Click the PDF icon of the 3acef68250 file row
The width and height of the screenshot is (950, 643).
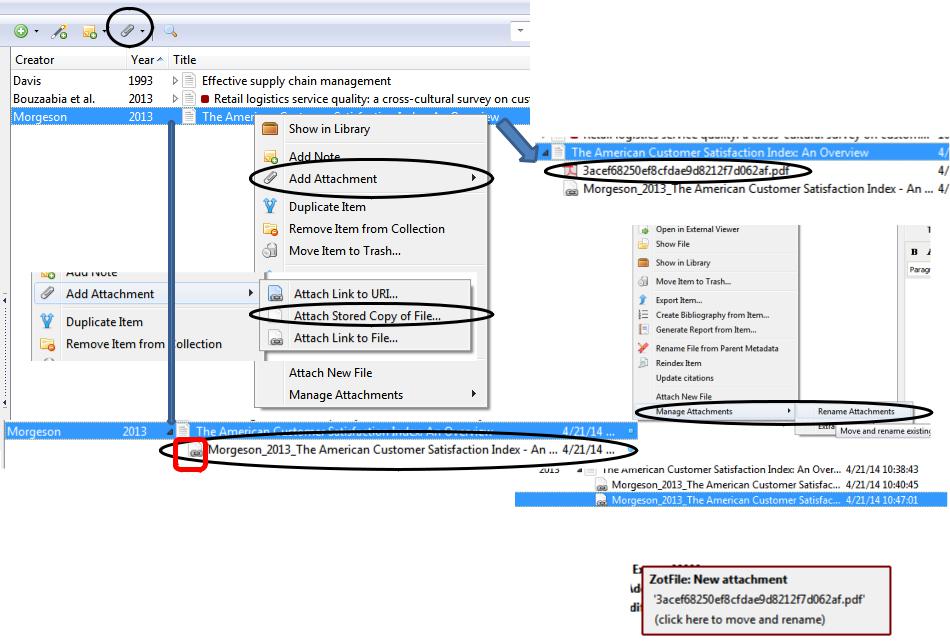tap(571, 170)
